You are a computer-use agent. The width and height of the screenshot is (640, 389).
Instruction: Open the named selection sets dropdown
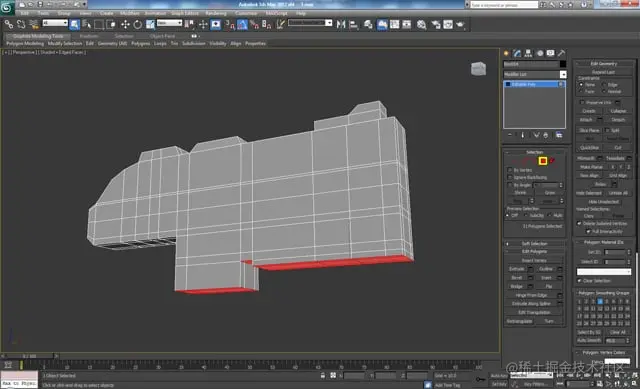pos(310,23)
